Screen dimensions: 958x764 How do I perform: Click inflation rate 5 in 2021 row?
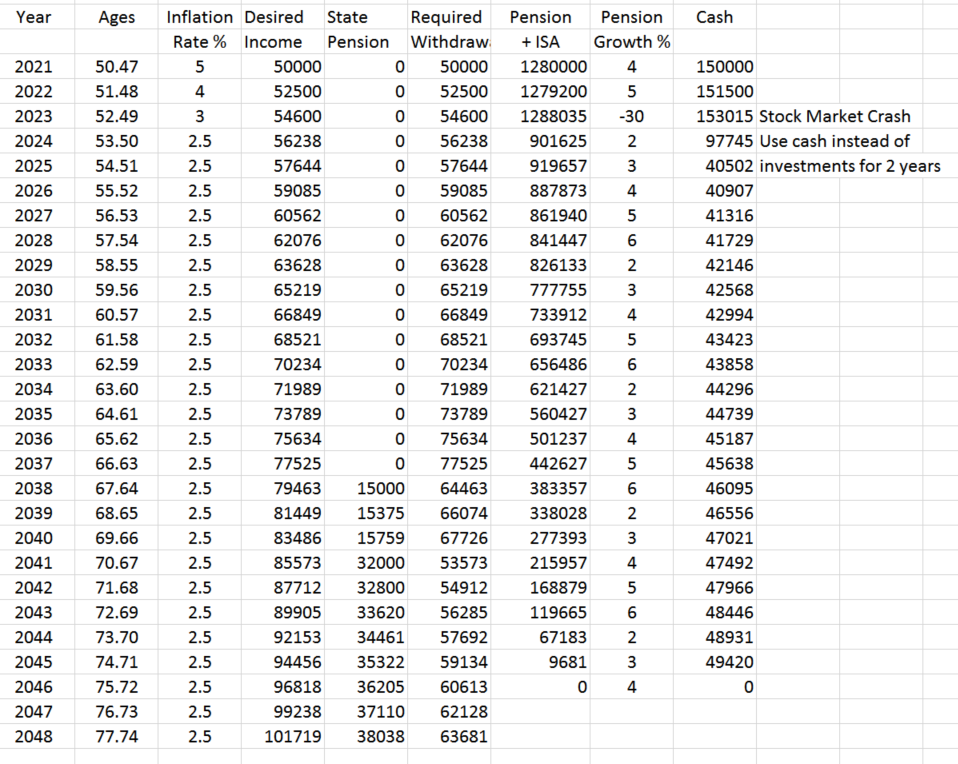tap(200, 67)
